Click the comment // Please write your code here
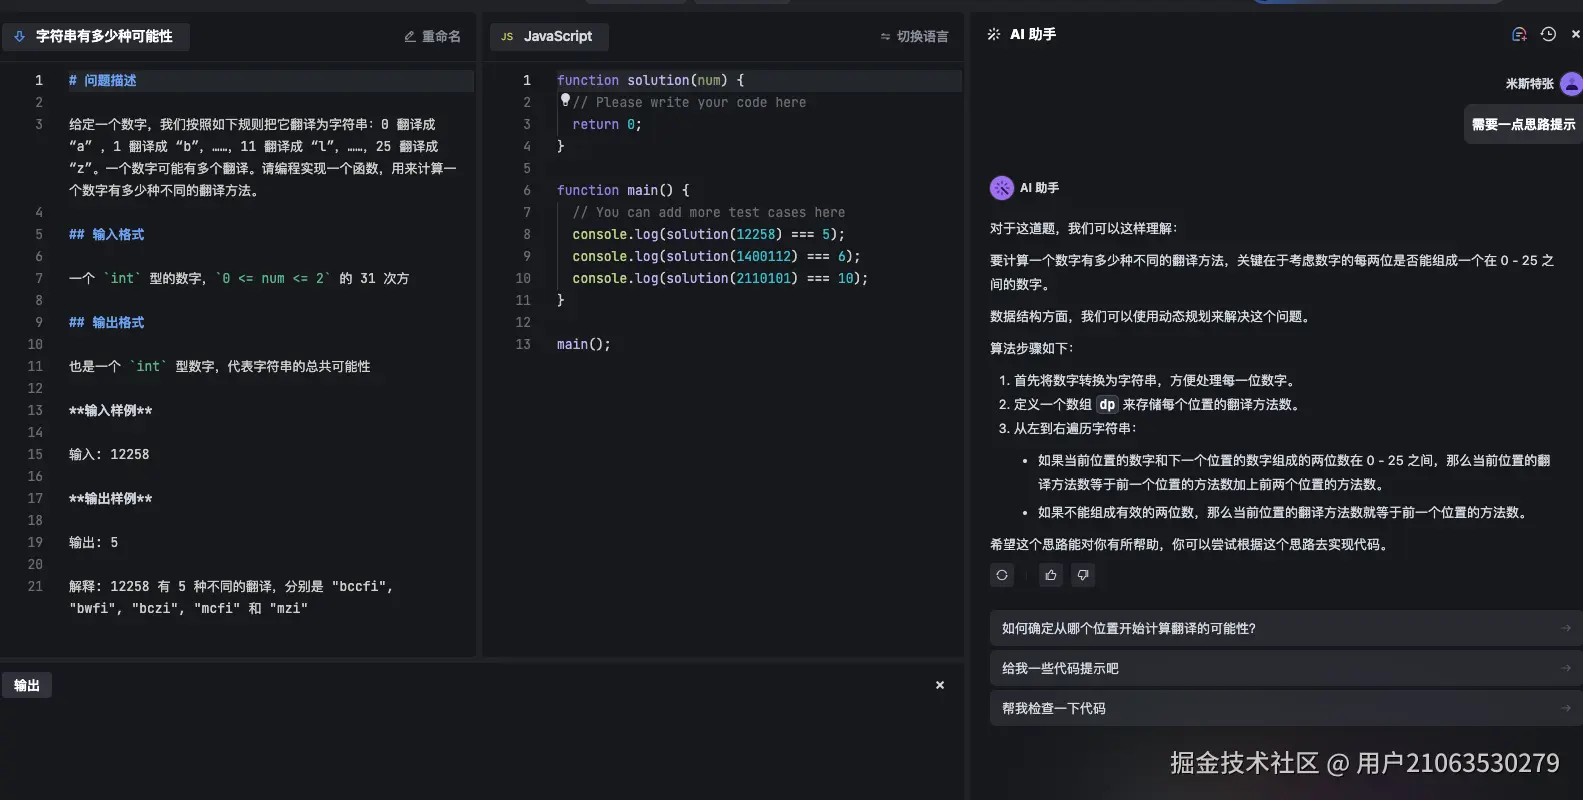The width and height of the screenshot is (1583, 800). (689, 102)
